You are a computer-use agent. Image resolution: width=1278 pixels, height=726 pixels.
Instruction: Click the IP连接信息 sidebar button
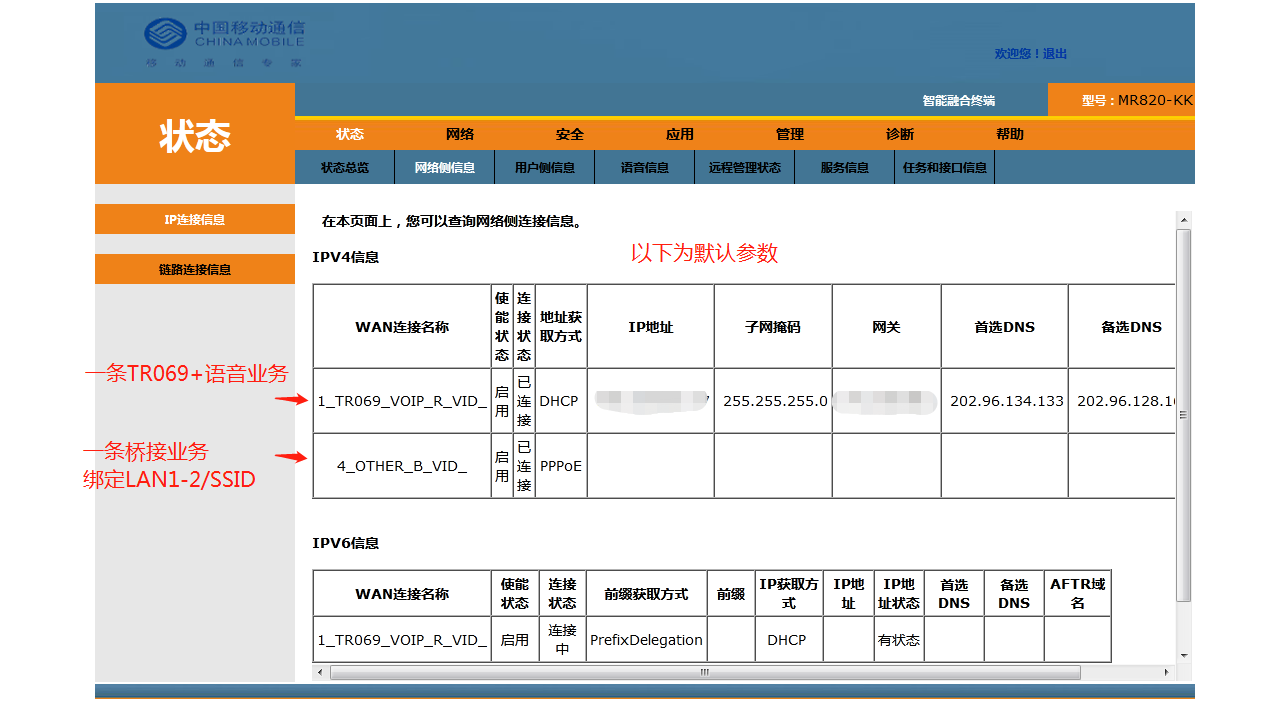pos(195,220)
